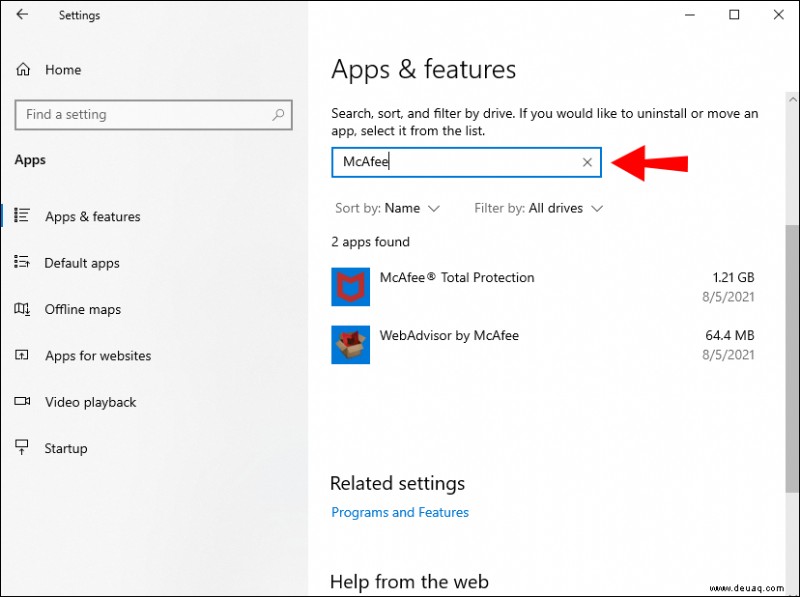The height and width of the screenshot is (597, 800).
Task: Select the Startup sidebar icon
Action: 22,447
